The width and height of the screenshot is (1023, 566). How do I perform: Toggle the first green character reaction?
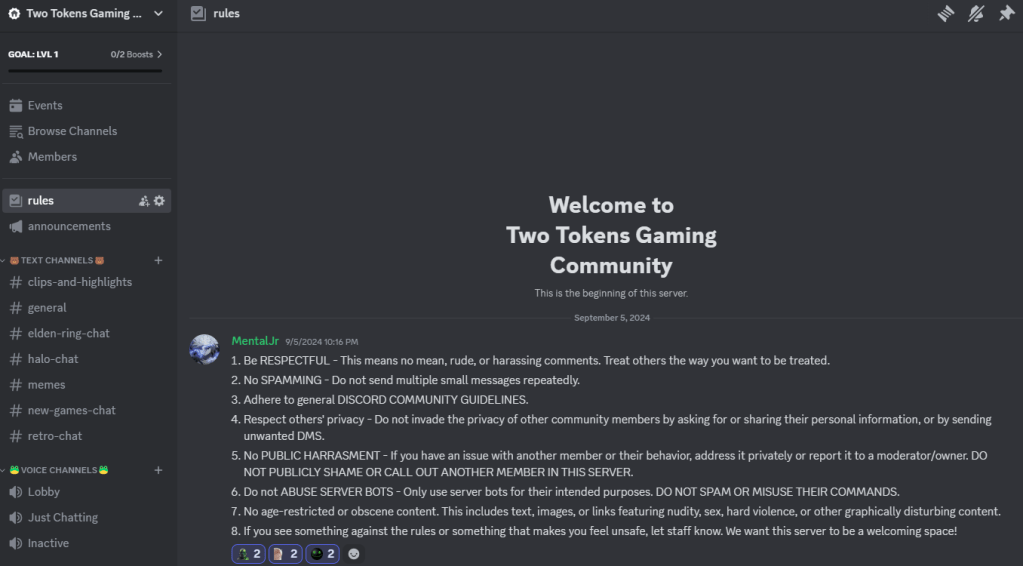tap(248, 553)
